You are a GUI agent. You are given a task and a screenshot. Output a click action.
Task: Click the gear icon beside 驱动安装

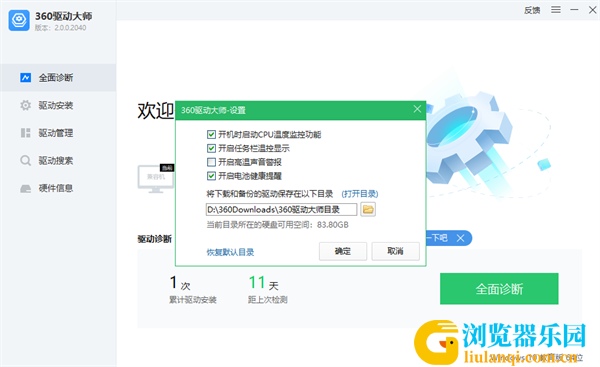point(26,105)
